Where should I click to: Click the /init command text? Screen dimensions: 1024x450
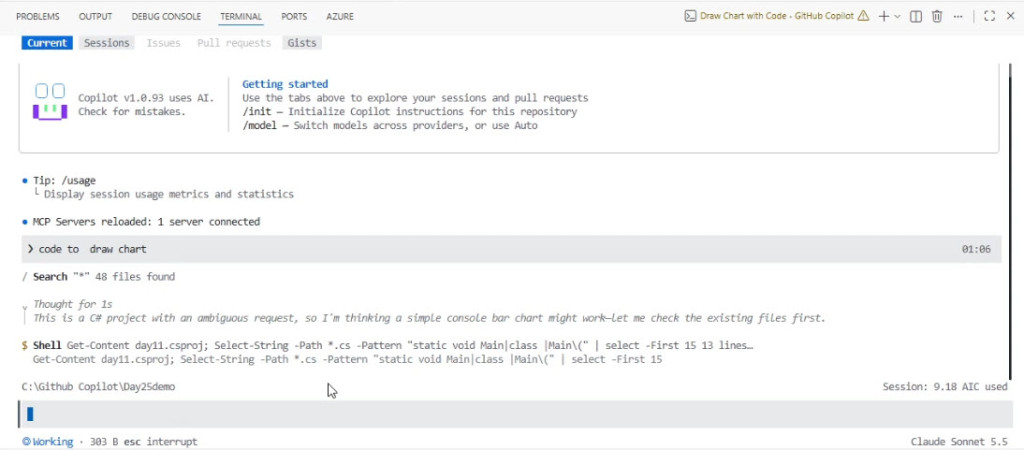(259, 112)
